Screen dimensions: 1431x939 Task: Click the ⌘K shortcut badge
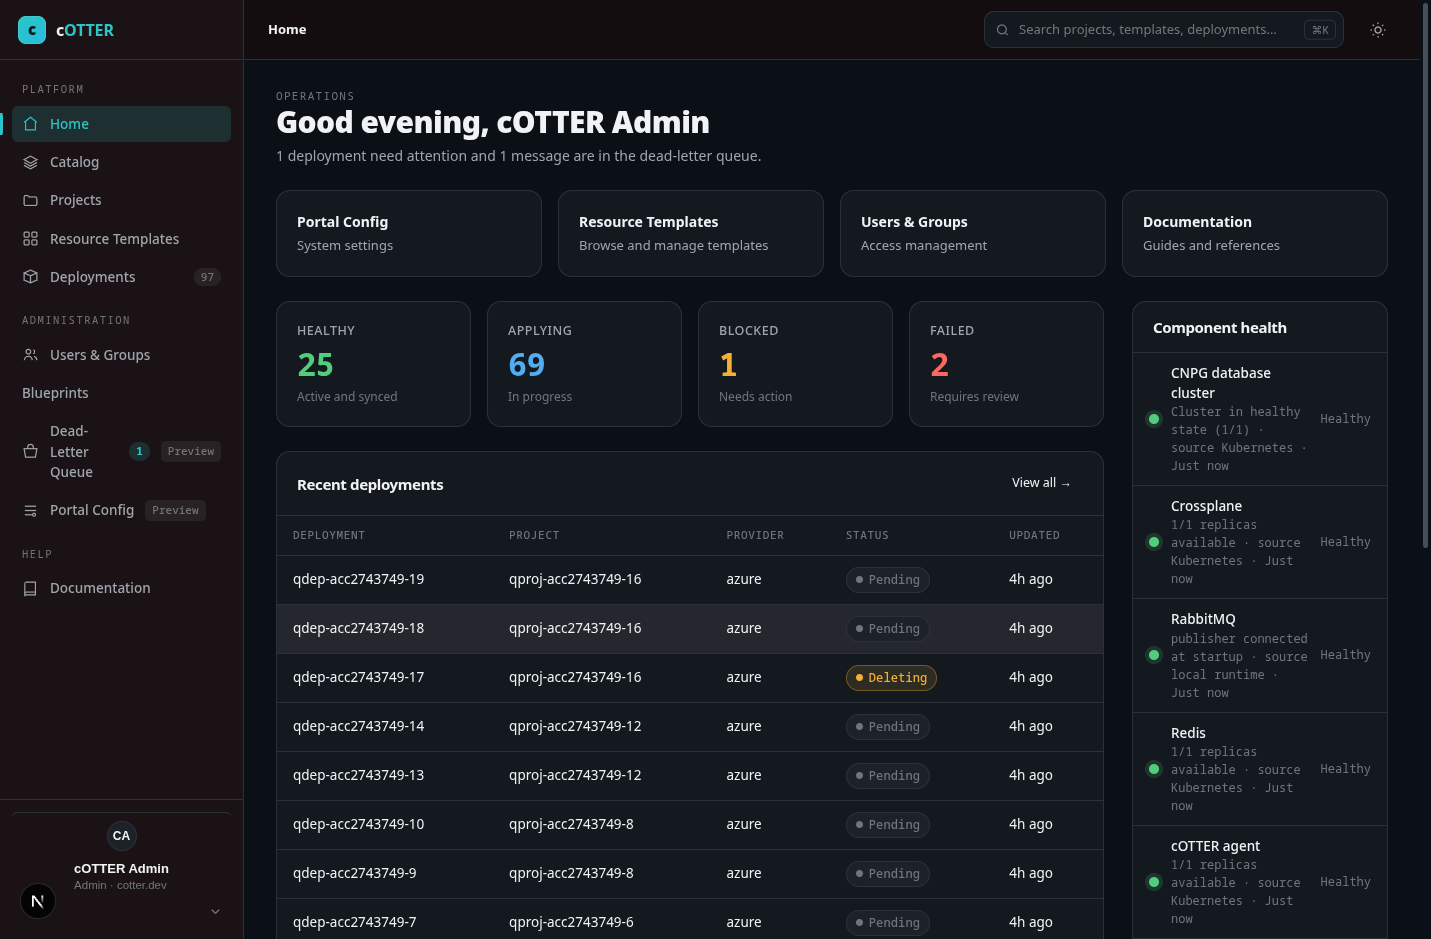pos(1320,30)
